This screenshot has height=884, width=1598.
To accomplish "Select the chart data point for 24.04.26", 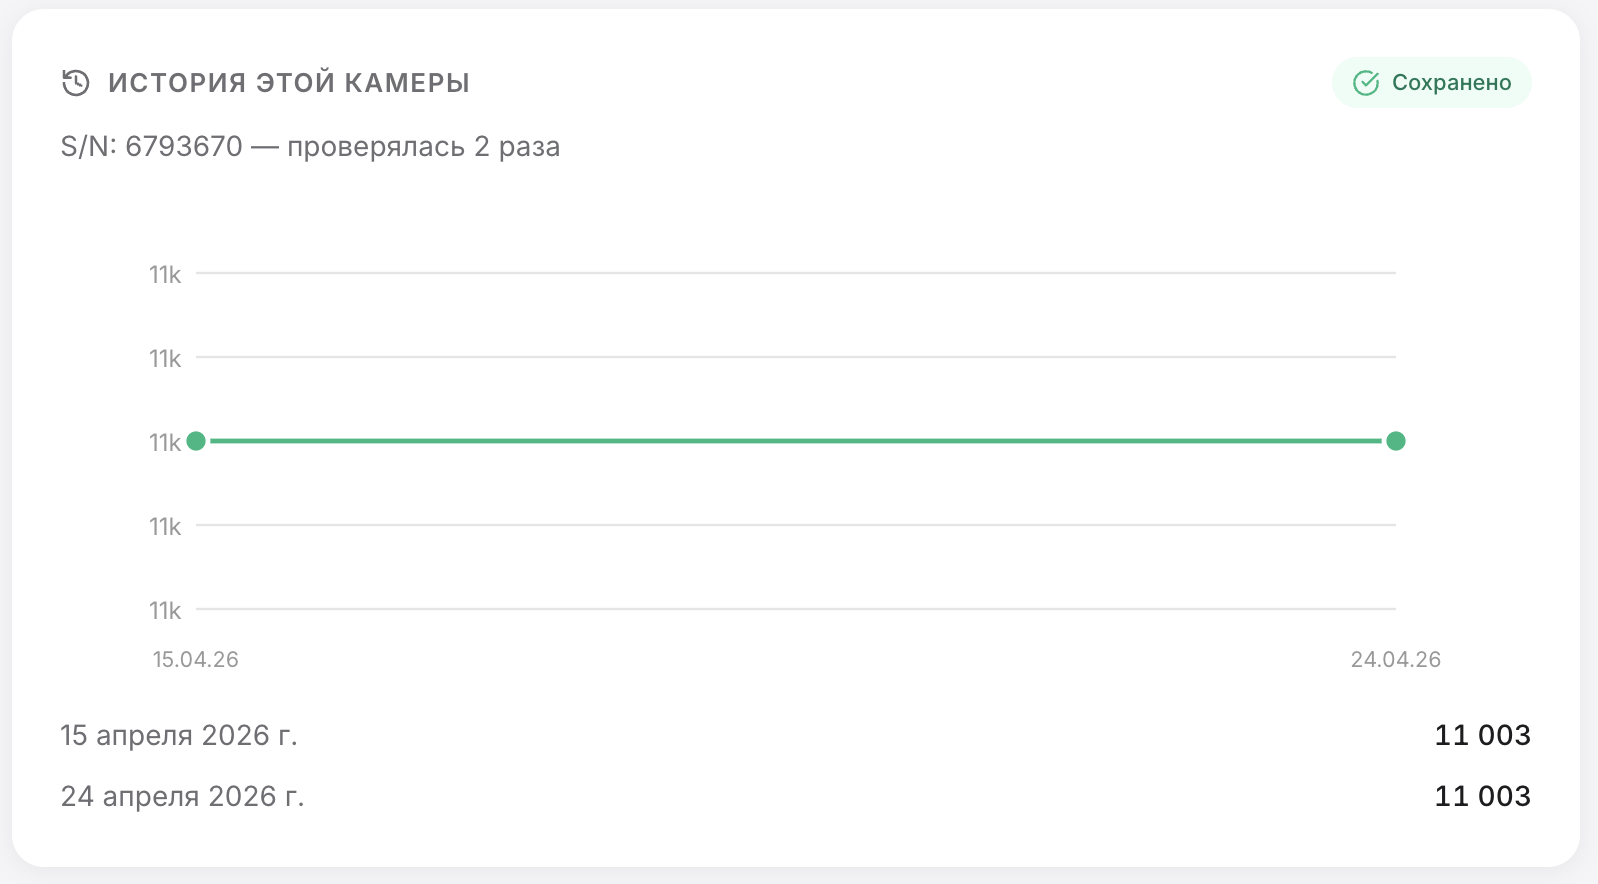I will [1396, 441].
